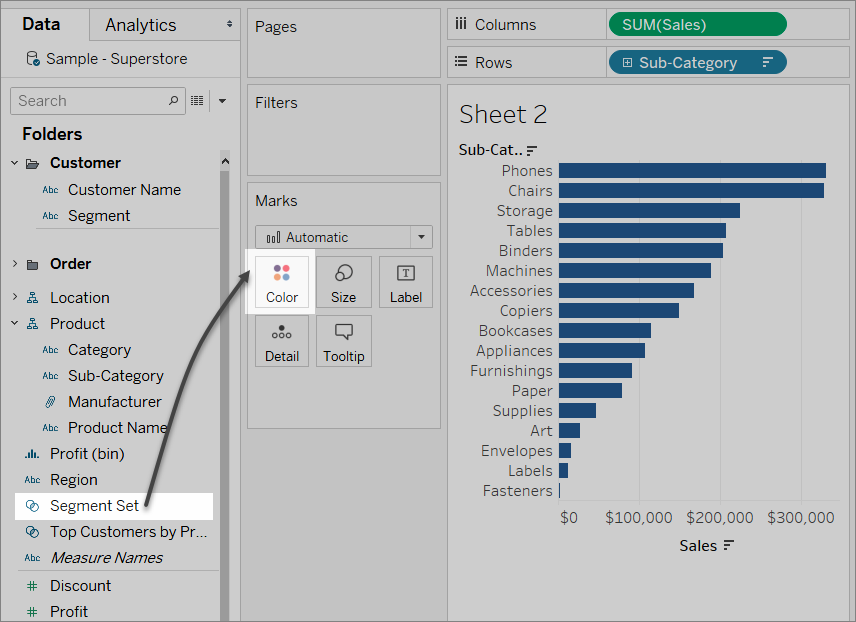
Task: Click the Product hierarchy icon
Action: tap(33, 324)
